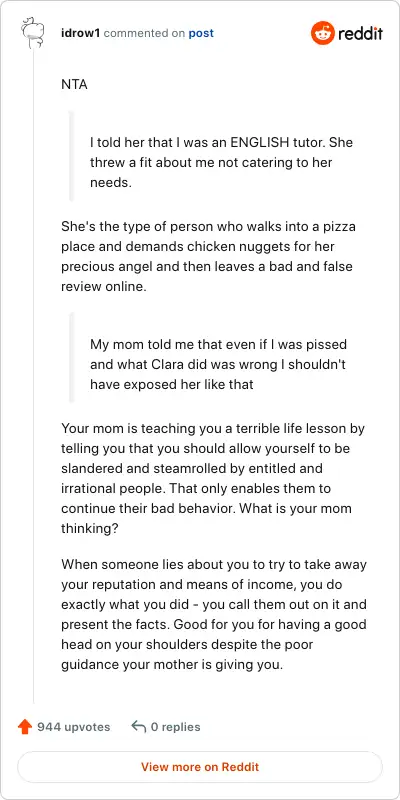400x800 pixels.
Task: Click the pizza place chicken nuggets paragraph
Action: pos(208,256)
